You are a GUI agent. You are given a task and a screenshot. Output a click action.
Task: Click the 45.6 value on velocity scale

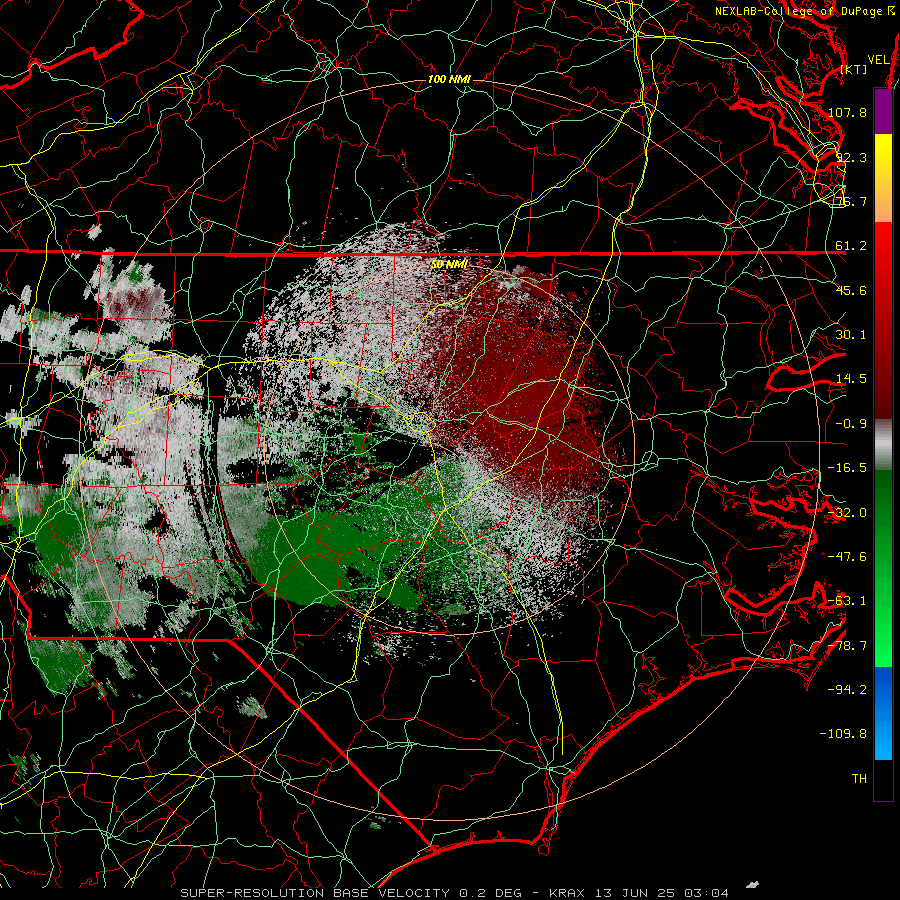click(851, 290)
